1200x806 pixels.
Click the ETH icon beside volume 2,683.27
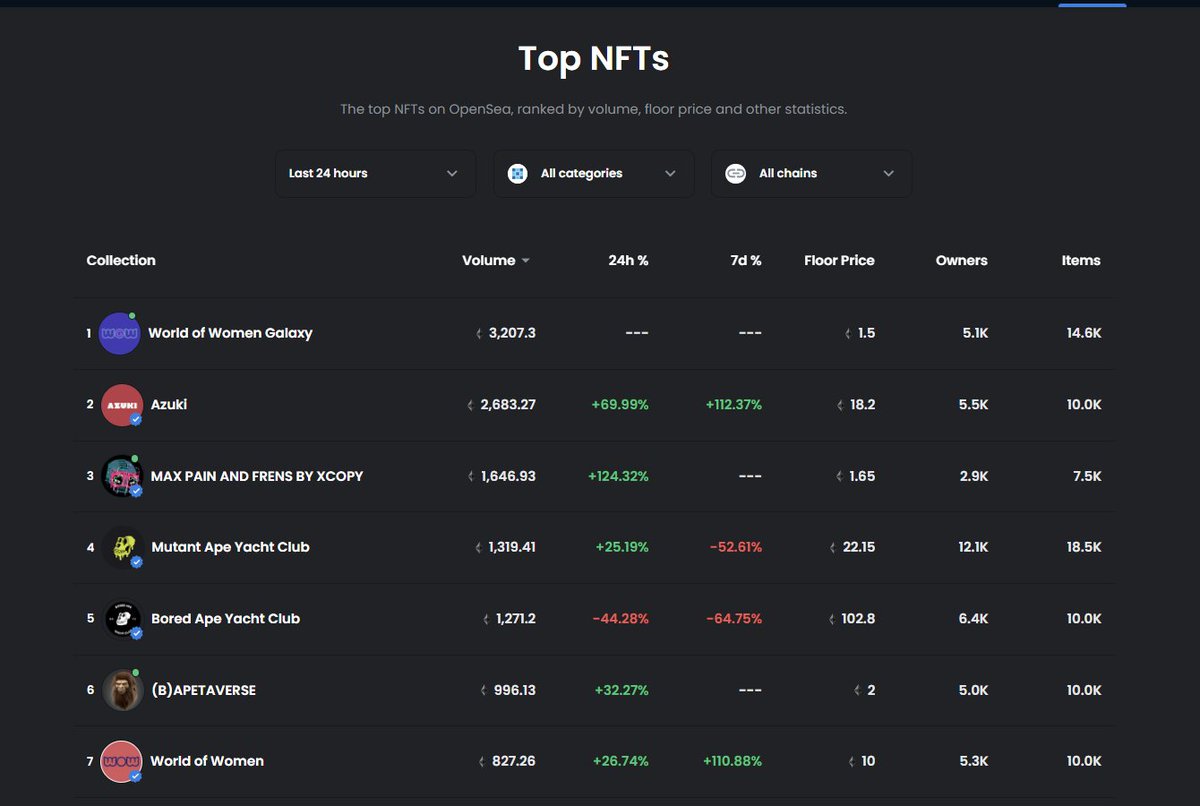(x=470, y=405)
